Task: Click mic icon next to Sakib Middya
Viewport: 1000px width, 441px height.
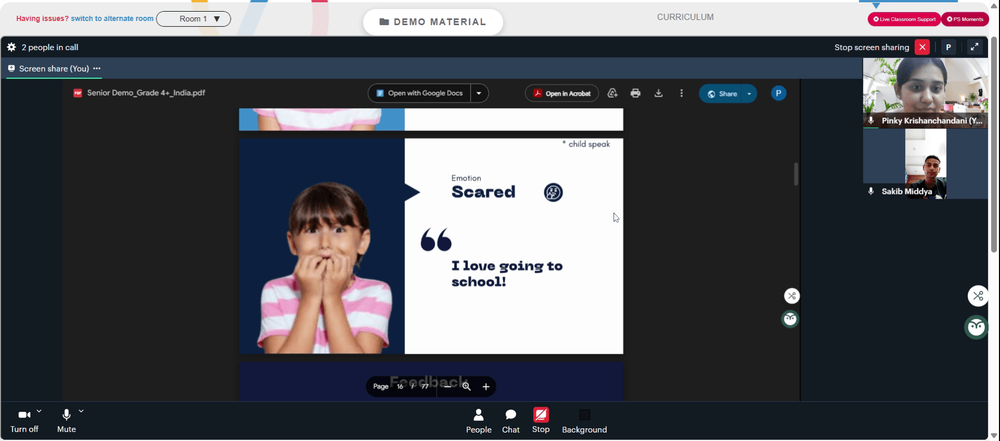Action: (x=871, y=191)
